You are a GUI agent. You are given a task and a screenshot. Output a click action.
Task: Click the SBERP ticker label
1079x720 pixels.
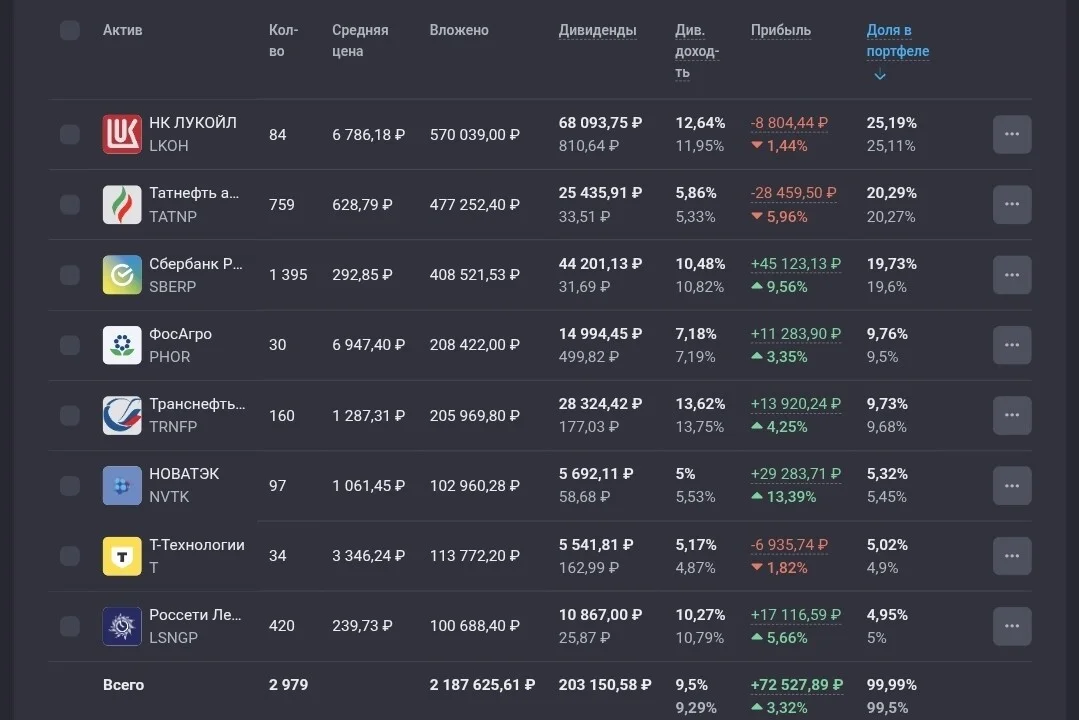click(173, 287)
